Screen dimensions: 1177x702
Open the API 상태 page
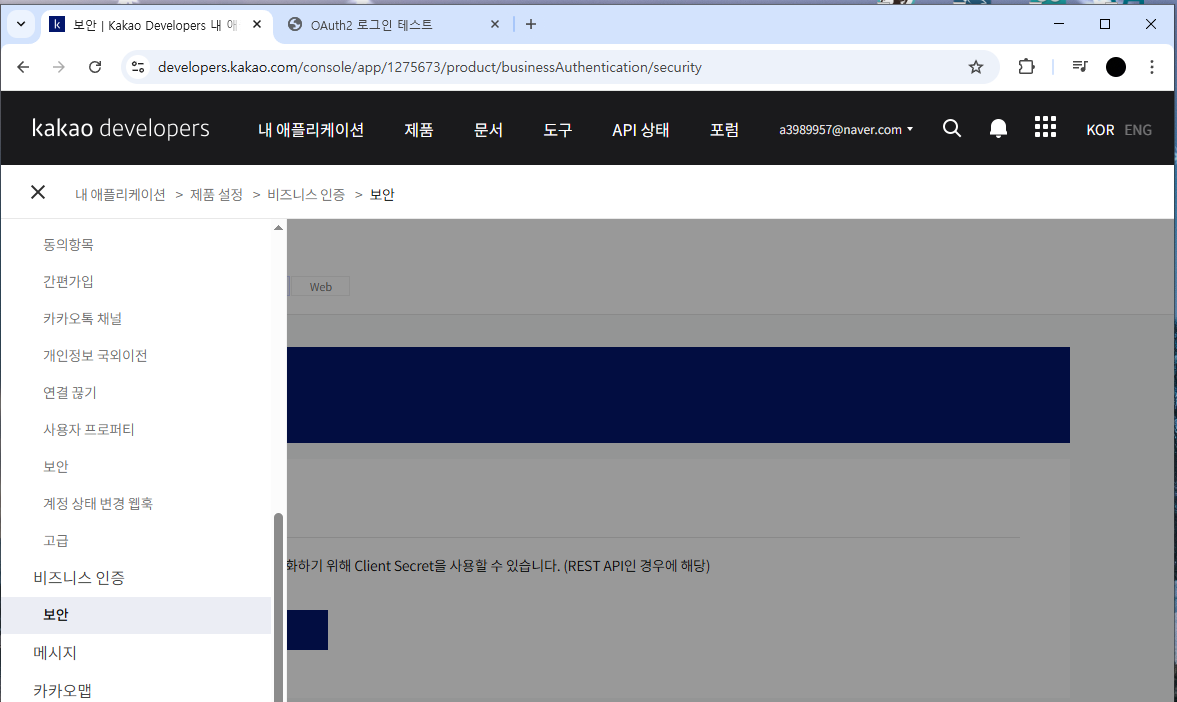(x=640, y=130)
